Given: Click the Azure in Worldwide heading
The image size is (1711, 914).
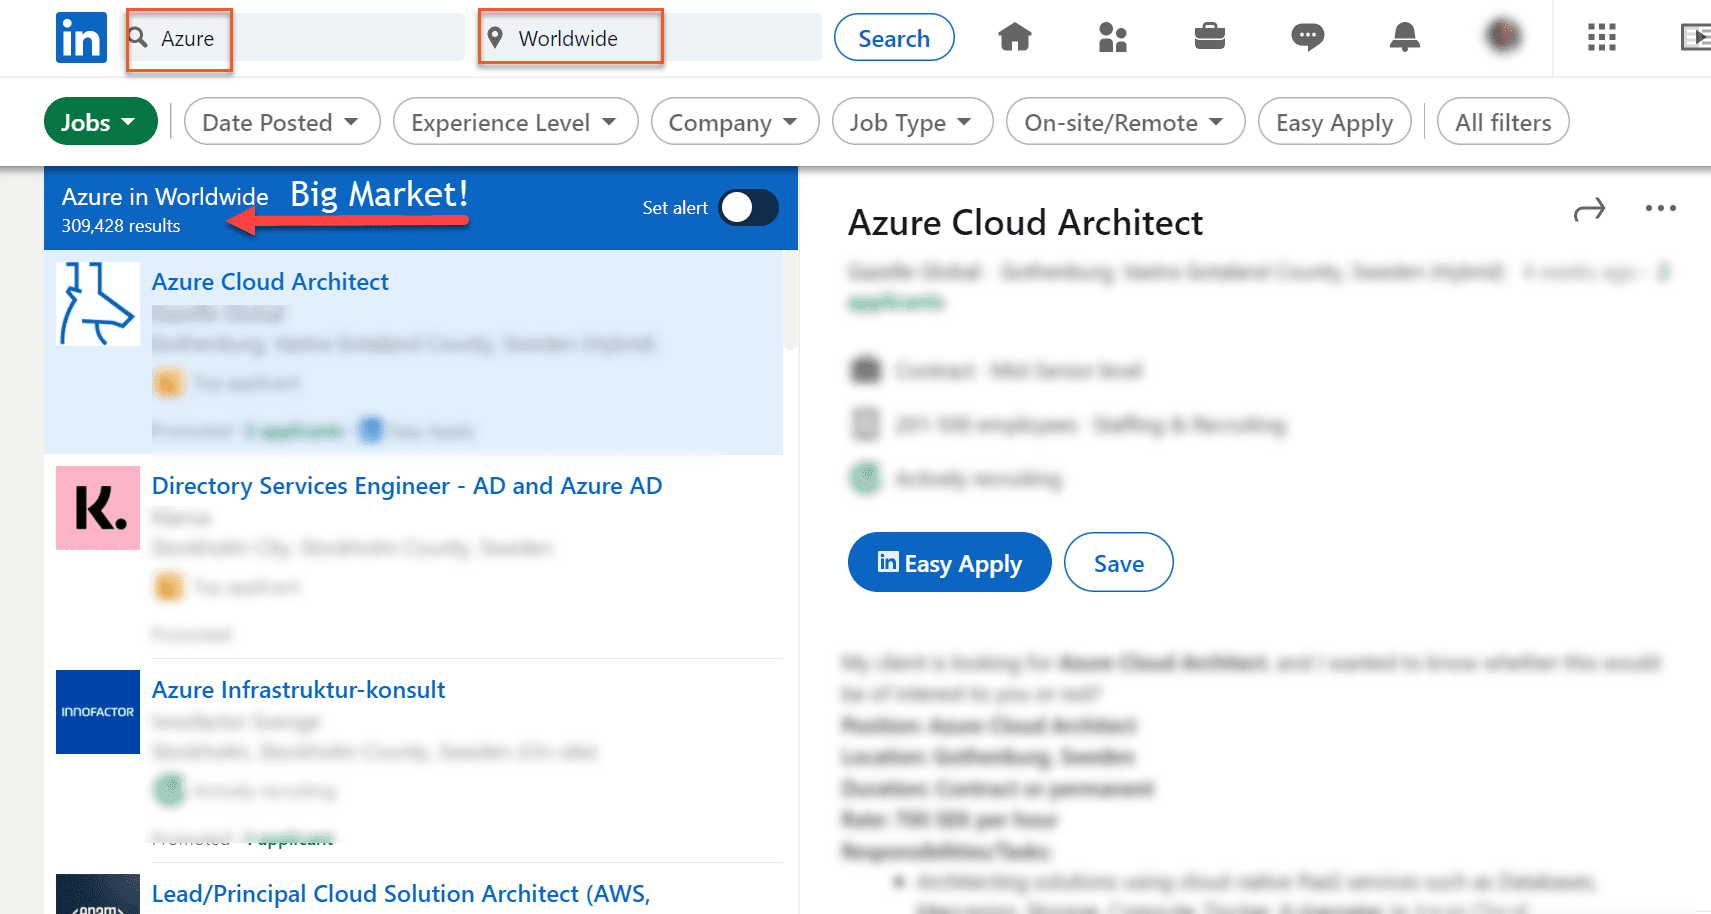Looking at the screenshot, I should (x=165, y=196).
